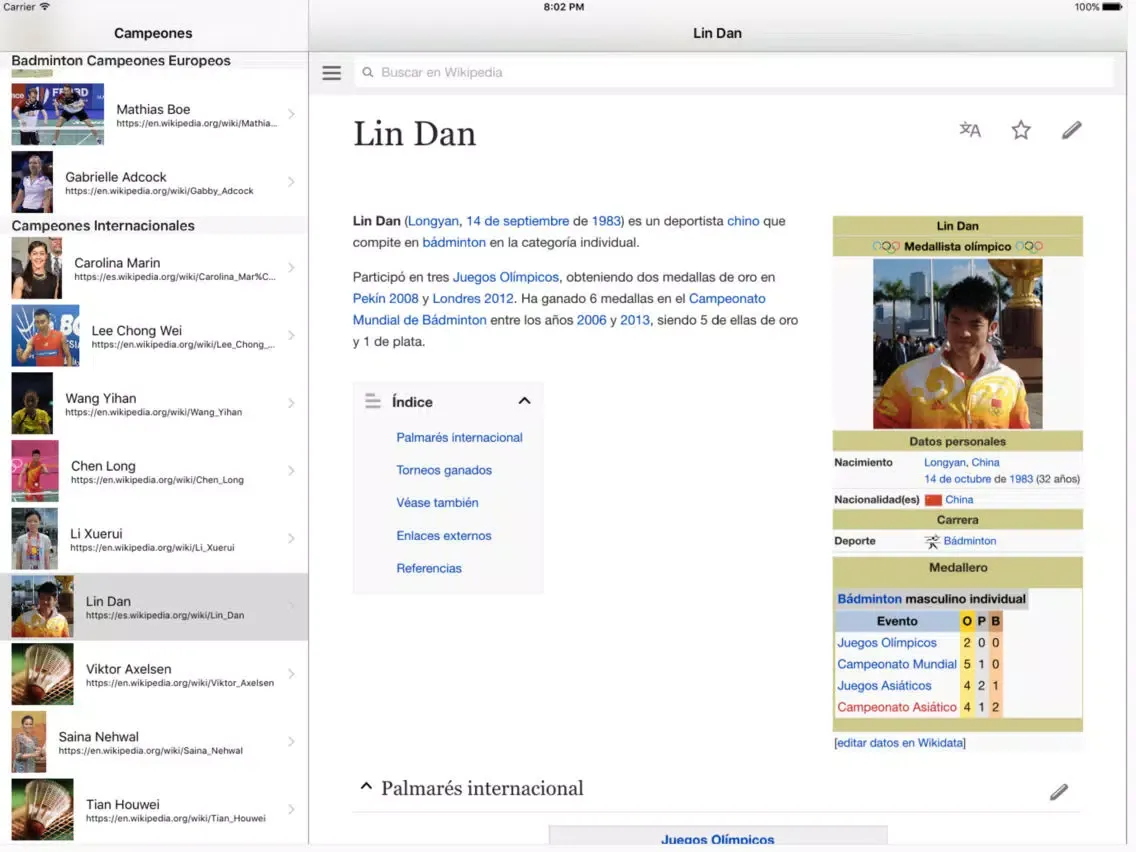1136x852 pixels.
Task: Follow the Longyan link in the intro
Action: click(433, 221)
